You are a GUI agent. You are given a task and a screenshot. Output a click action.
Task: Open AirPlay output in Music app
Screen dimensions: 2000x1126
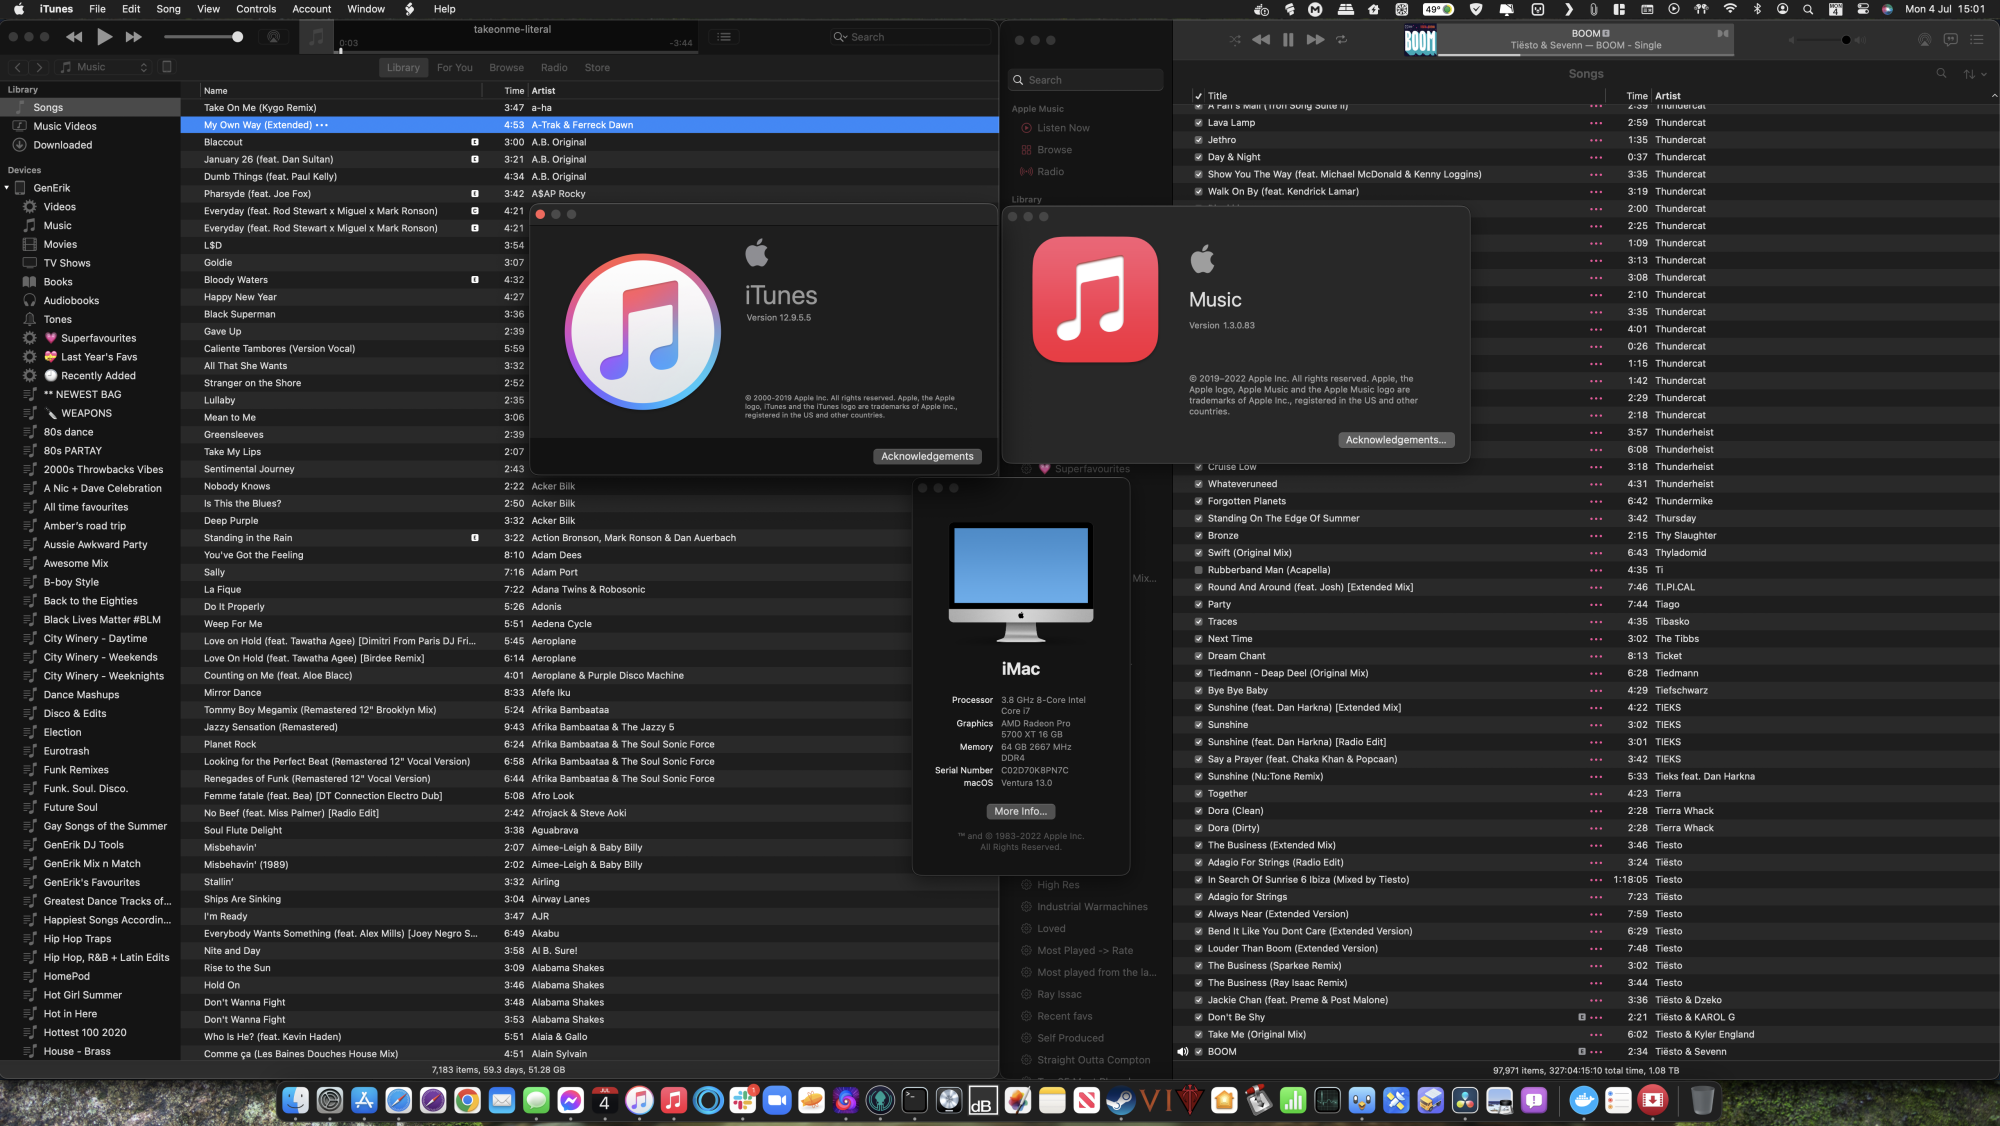(x=1924, y=40)
